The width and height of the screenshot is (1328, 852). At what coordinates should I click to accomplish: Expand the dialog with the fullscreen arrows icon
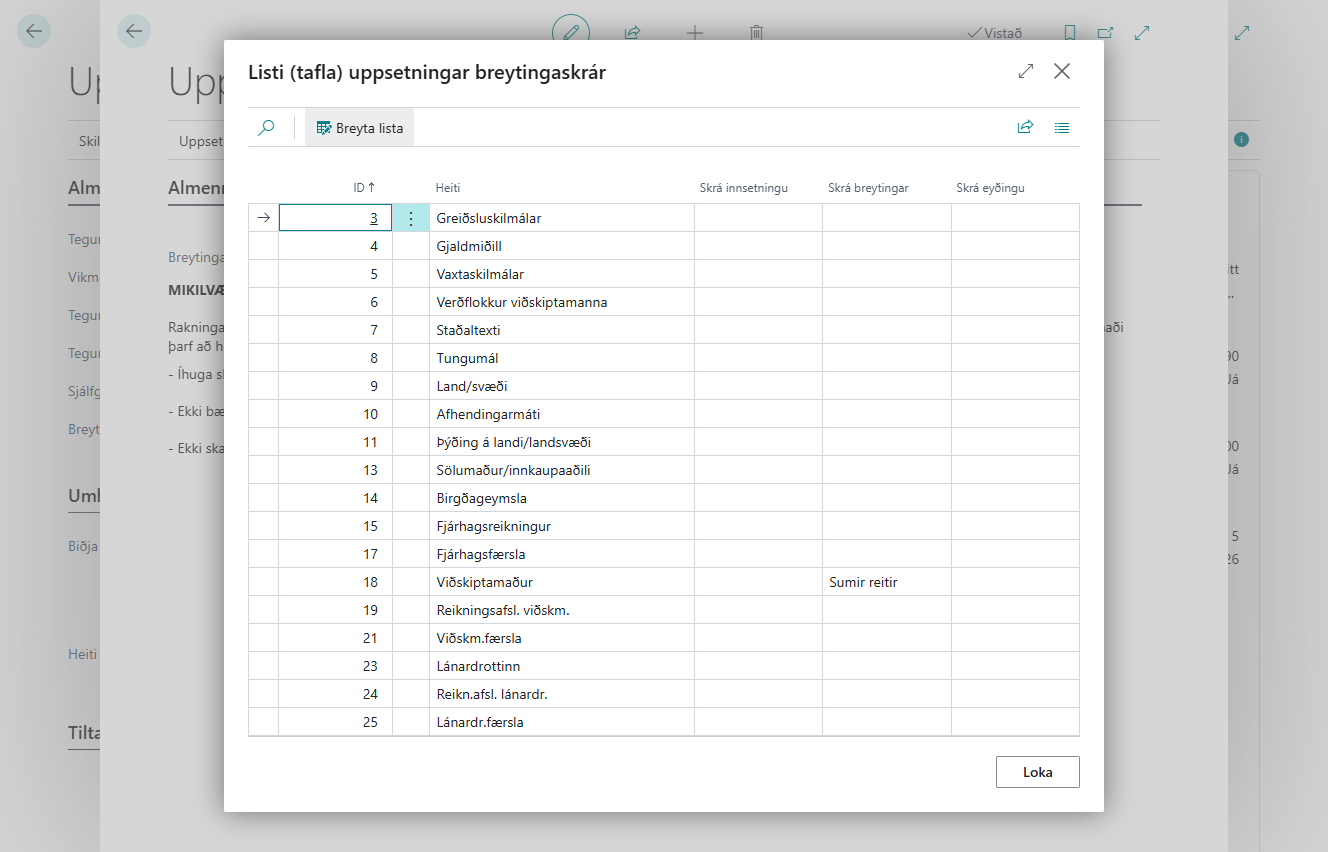pyautogui.click(x=1026, y=71)
